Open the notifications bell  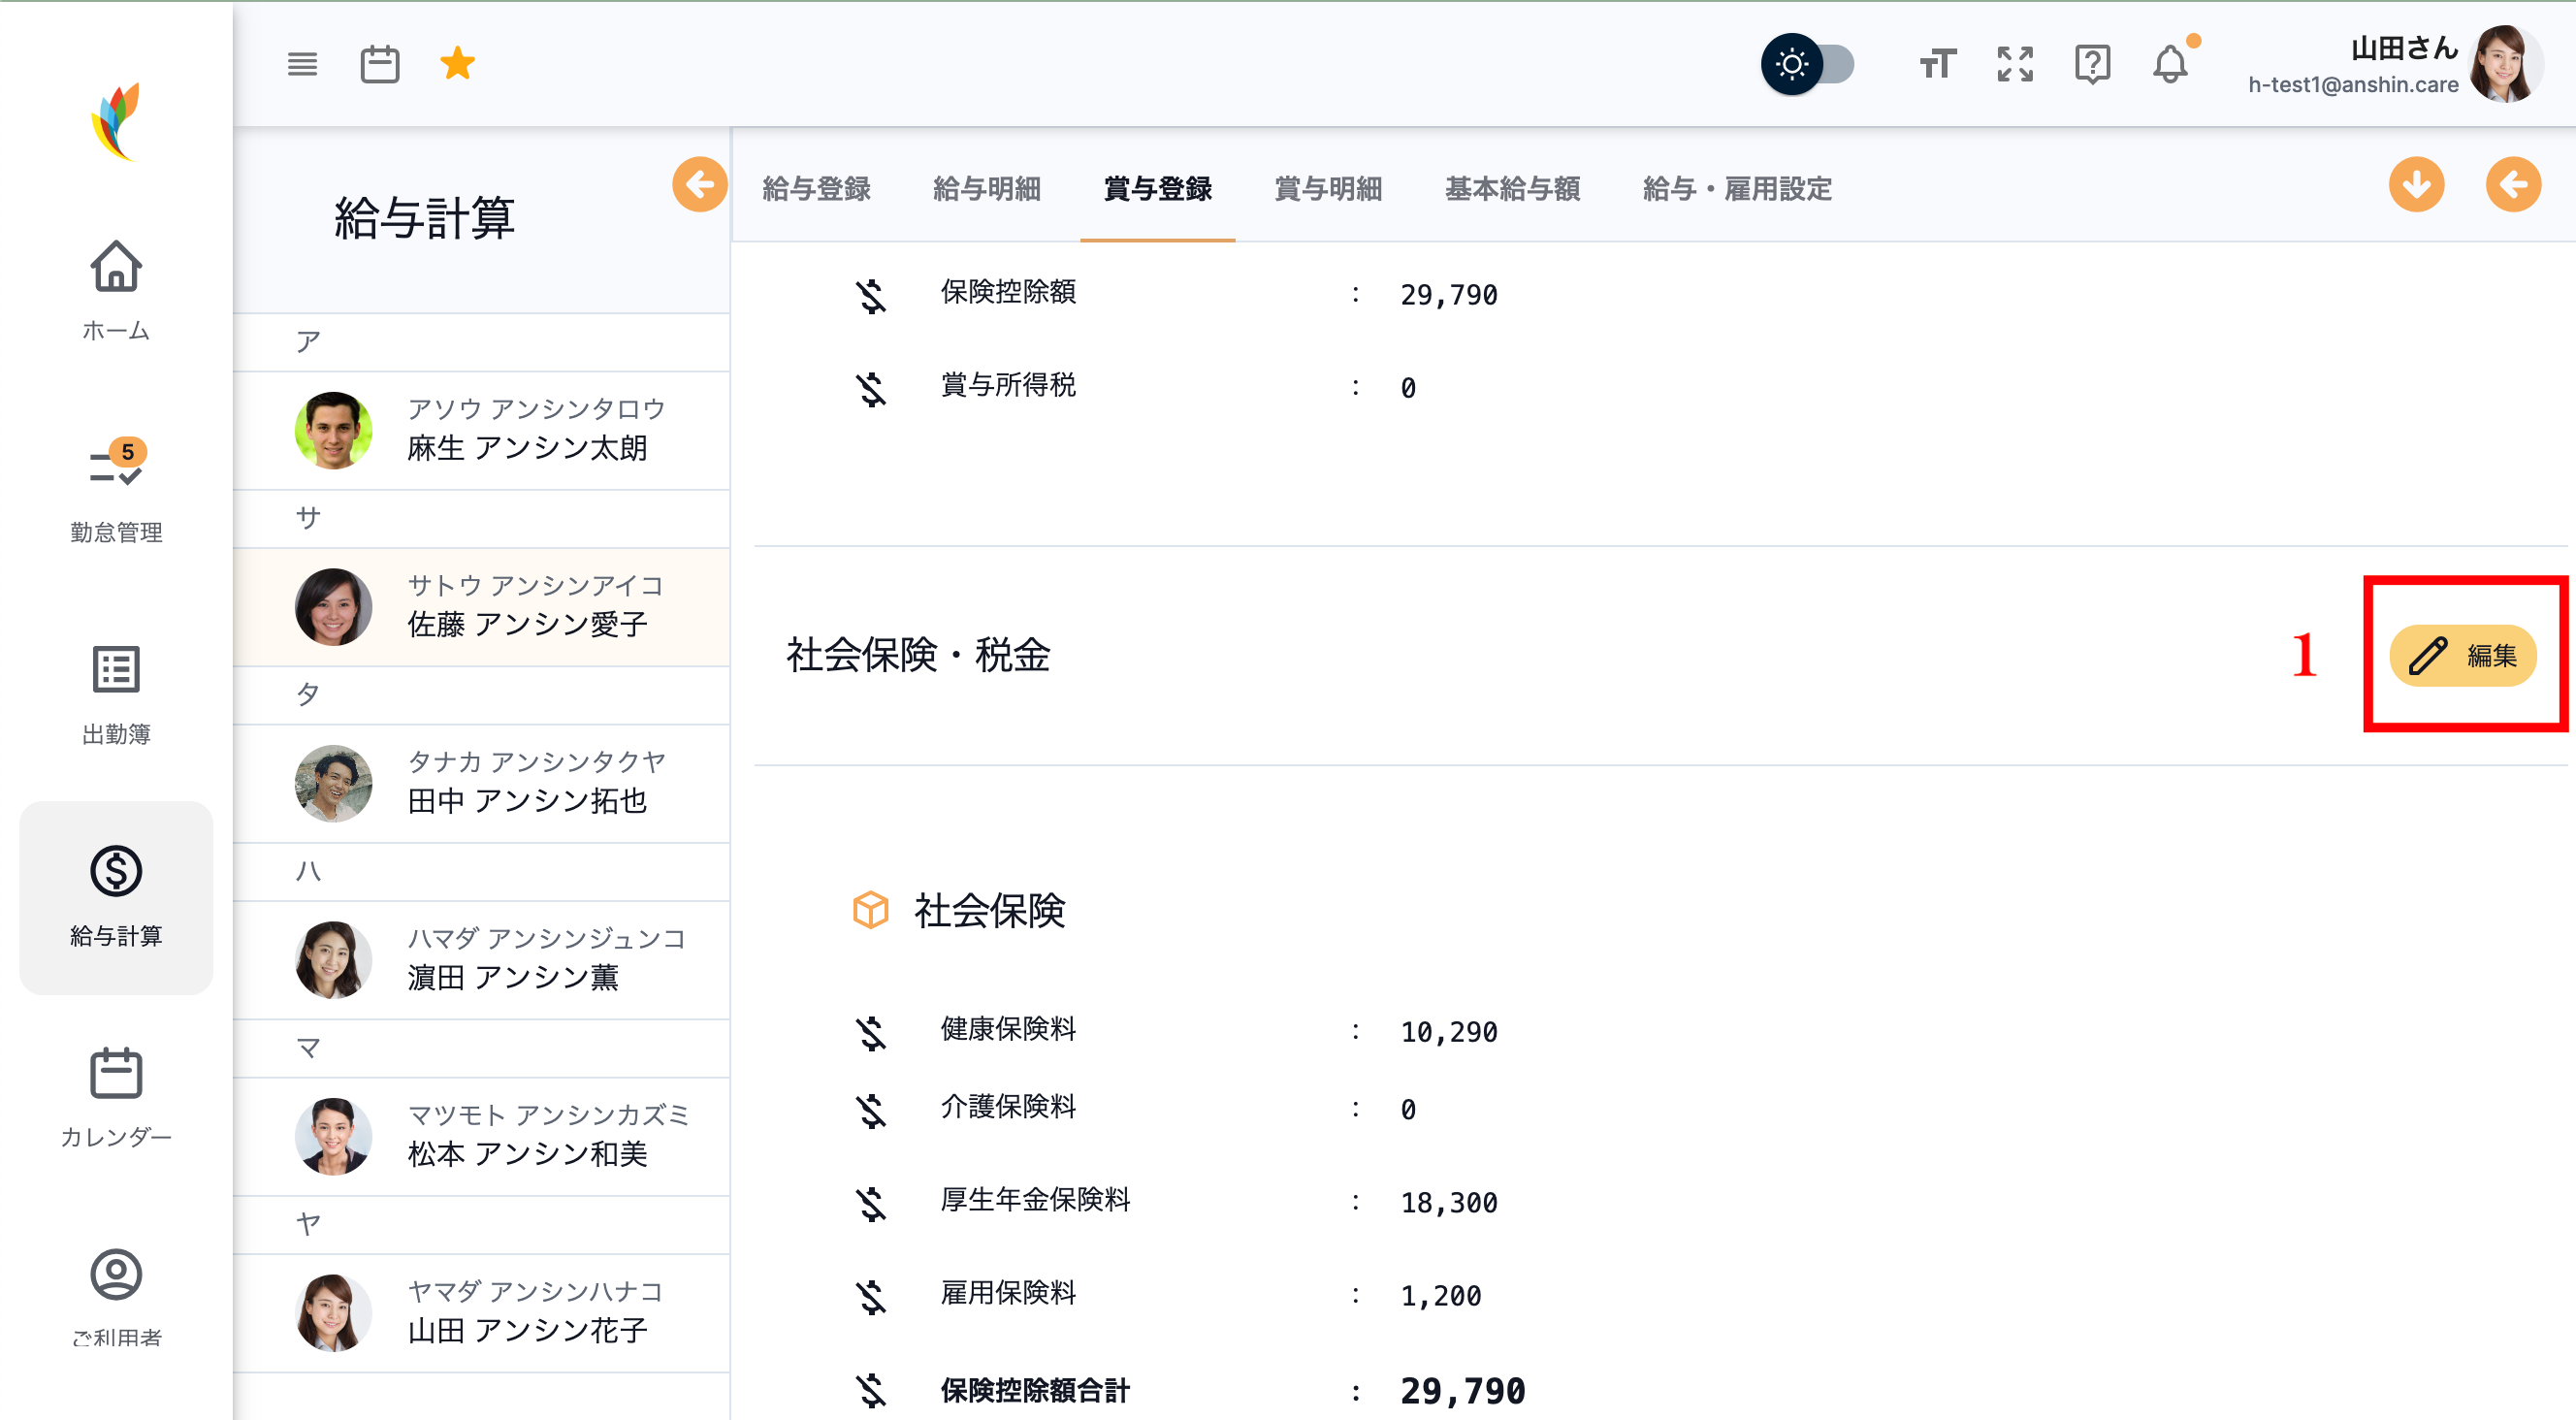pos(2169,65)
